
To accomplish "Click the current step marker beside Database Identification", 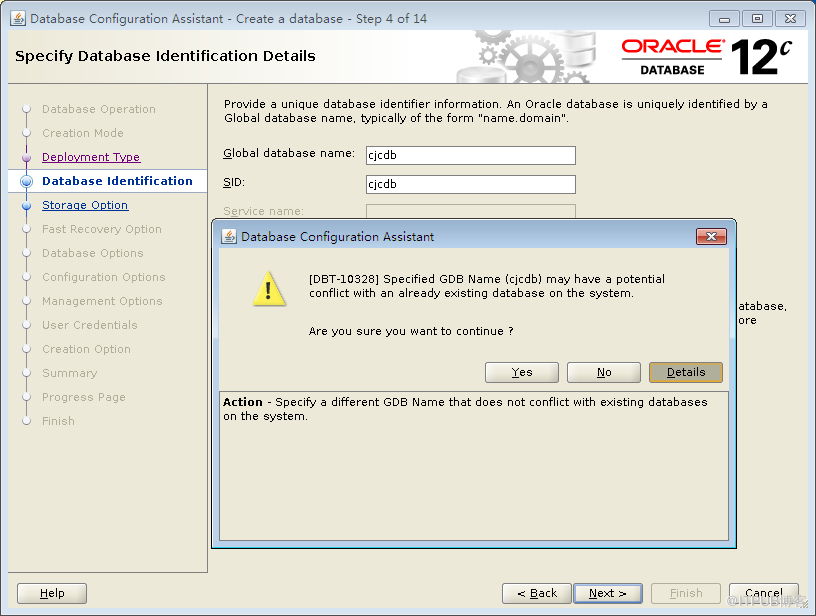I will point(27,181).
